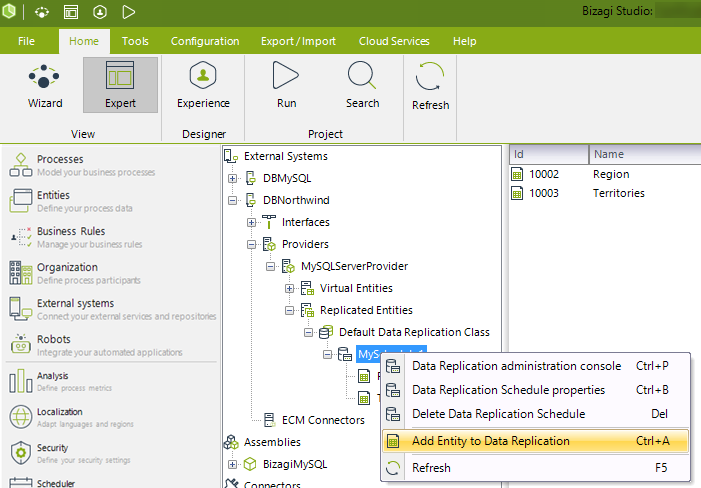Viewport: 701px width, 488px height.
Task: Open External systems module in sidebar
Action: click(x=112, y=309)
